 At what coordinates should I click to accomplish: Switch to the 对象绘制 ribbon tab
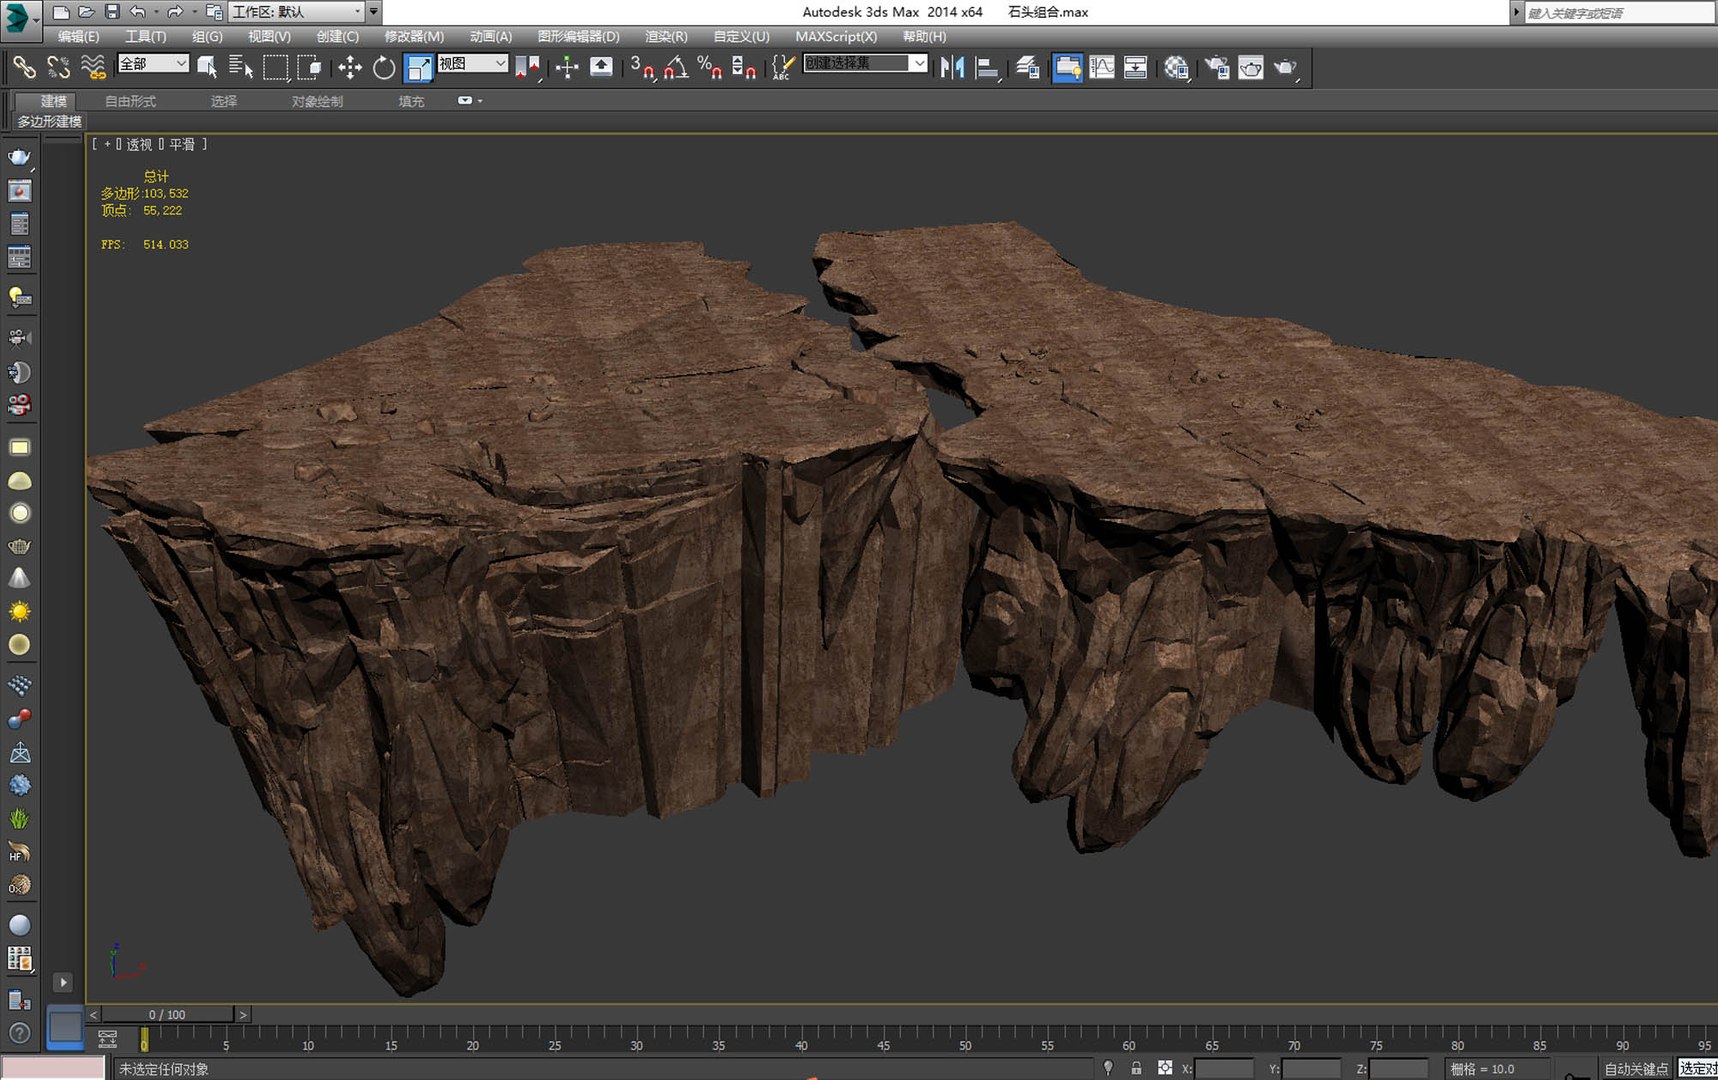(x=317, y=101)
